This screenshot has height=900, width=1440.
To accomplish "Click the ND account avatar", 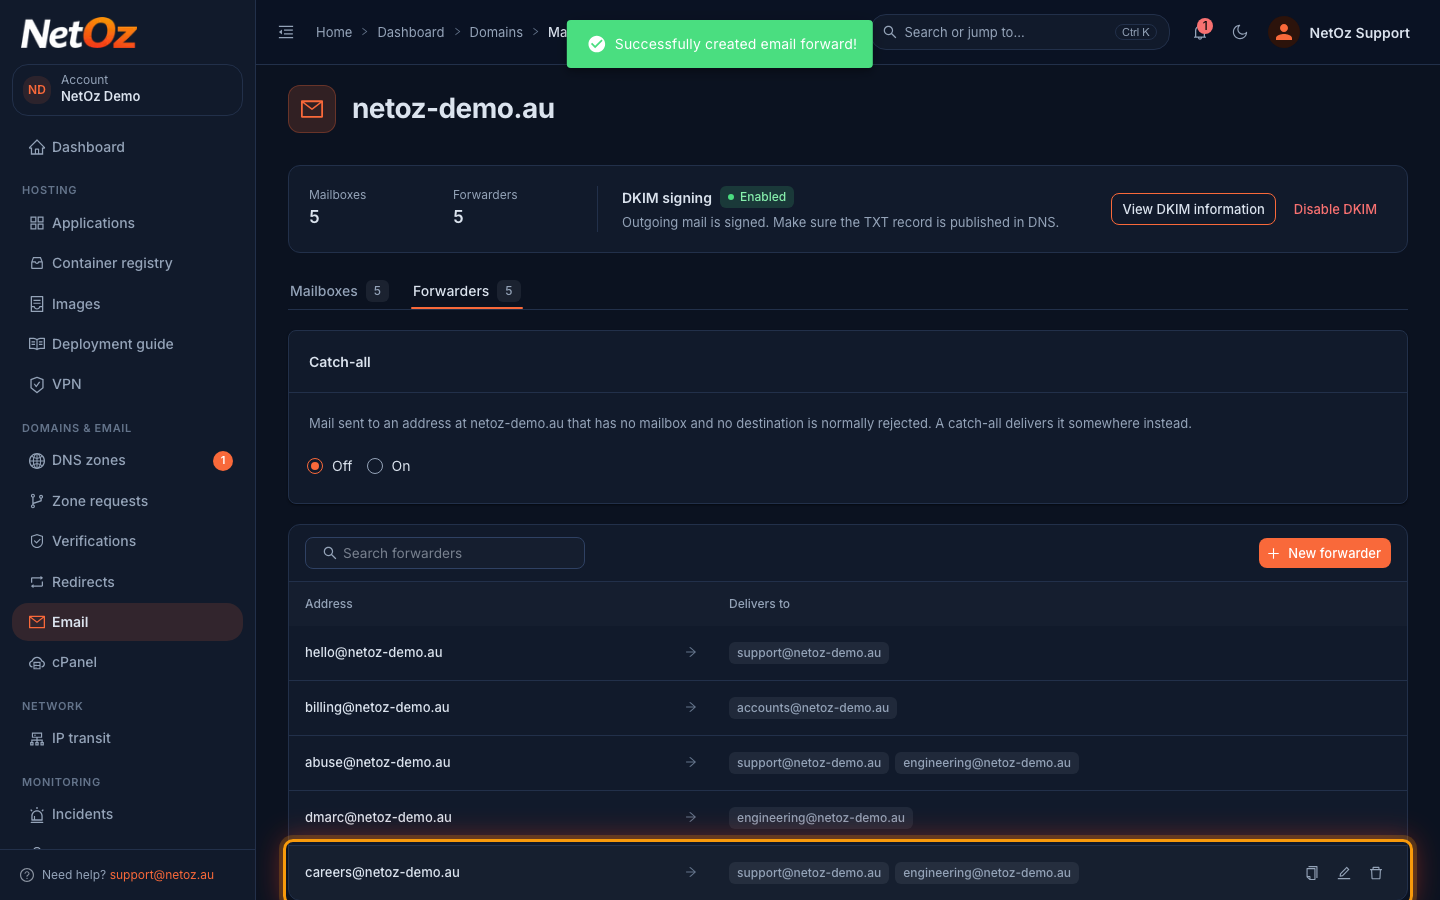I will coord(37,90).
